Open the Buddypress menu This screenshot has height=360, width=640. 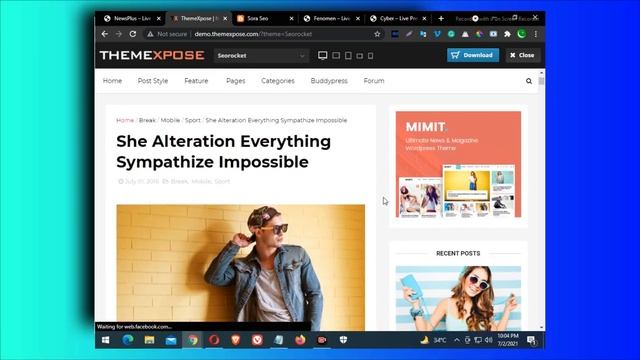(x=329, y=81)
